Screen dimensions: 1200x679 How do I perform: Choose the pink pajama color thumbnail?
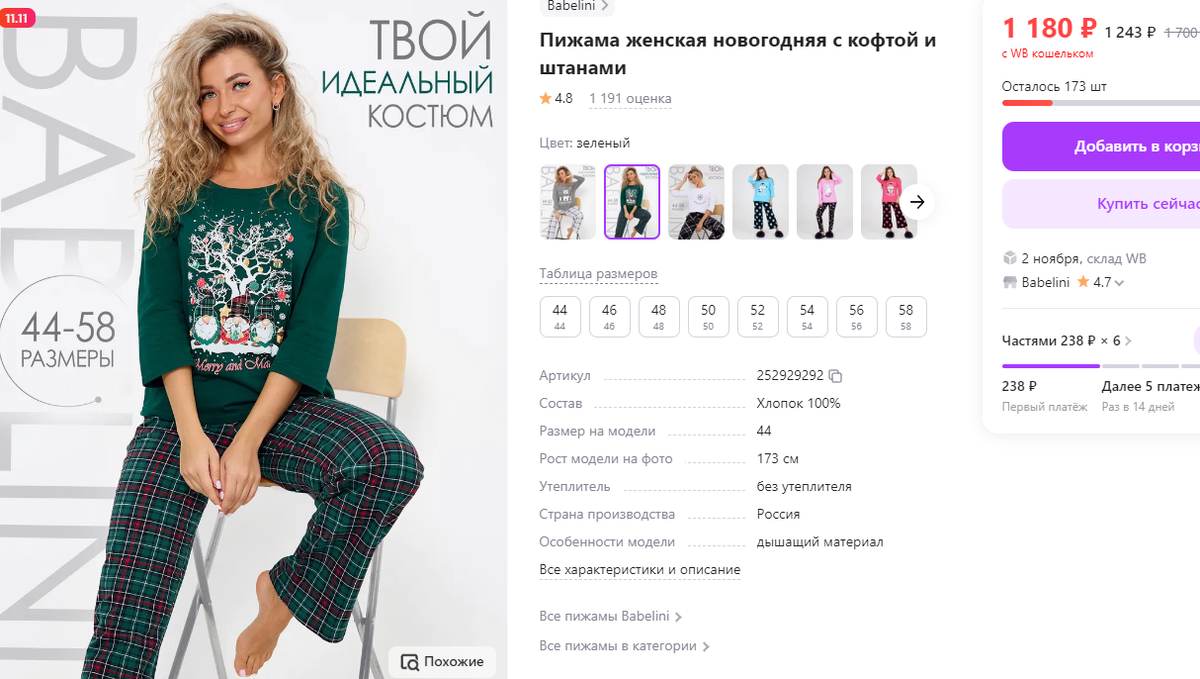pos(824,202)
